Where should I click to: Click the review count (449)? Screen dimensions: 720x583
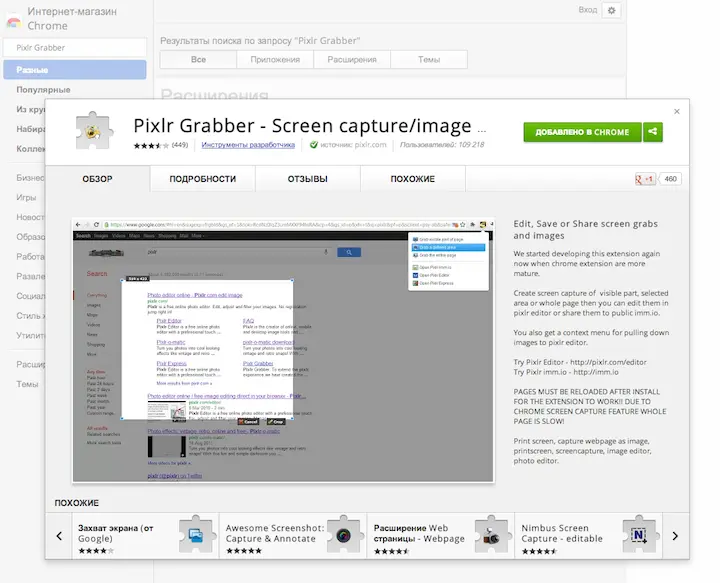(180, 145)
